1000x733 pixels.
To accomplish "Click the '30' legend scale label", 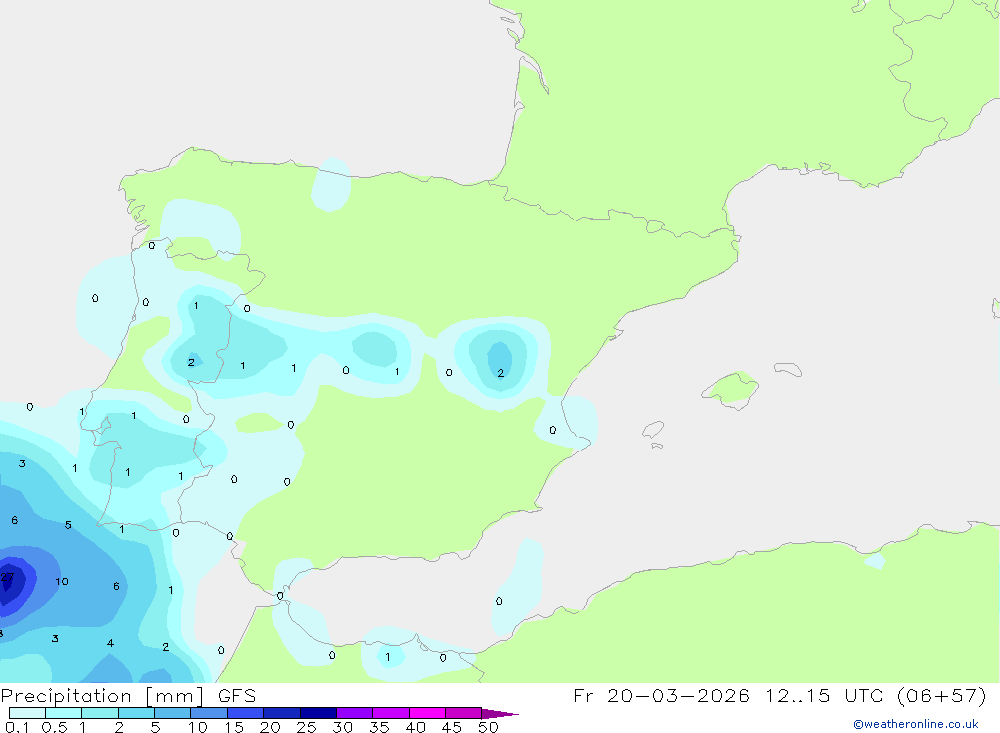I will coord(342,727).
